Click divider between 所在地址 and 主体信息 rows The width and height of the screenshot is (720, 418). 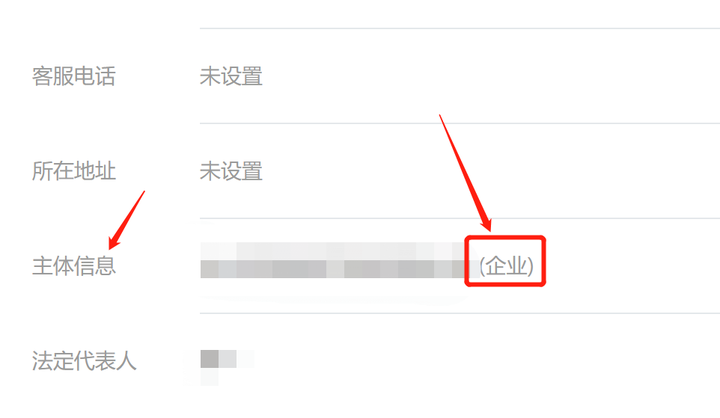click(x=460, y=218)
